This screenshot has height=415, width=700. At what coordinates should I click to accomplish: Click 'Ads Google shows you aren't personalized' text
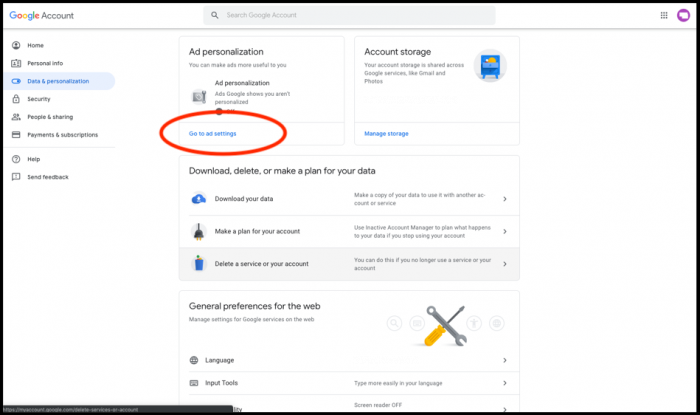(x=252, y=98)
